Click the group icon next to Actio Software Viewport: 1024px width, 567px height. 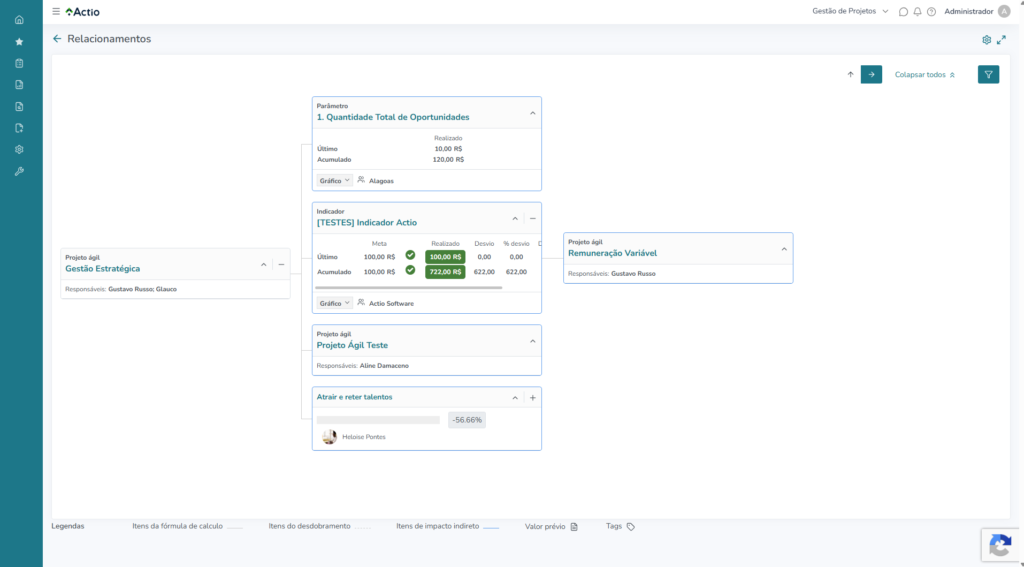click(361, 302)
